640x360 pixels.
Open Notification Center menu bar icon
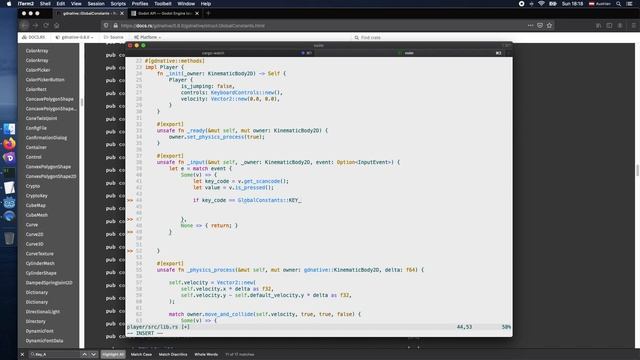(x=630, y=4)
